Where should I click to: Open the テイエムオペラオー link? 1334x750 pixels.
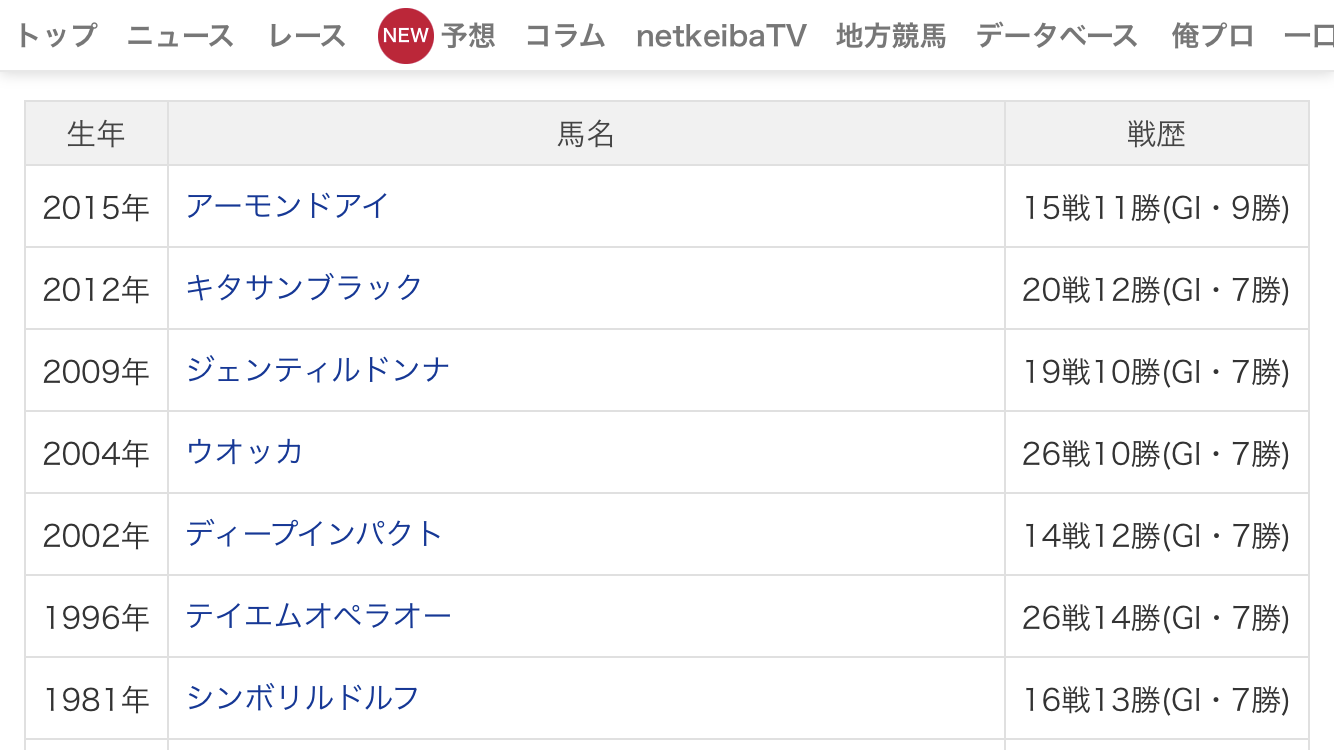pyautogui.click(x=319, y=616)
